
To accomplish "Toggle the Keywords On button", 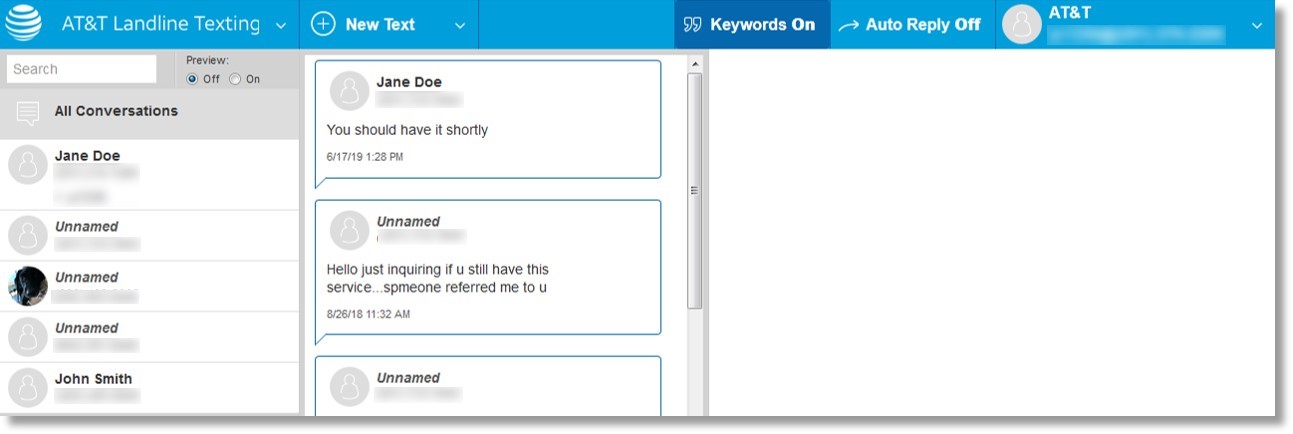I will [752, 24].
